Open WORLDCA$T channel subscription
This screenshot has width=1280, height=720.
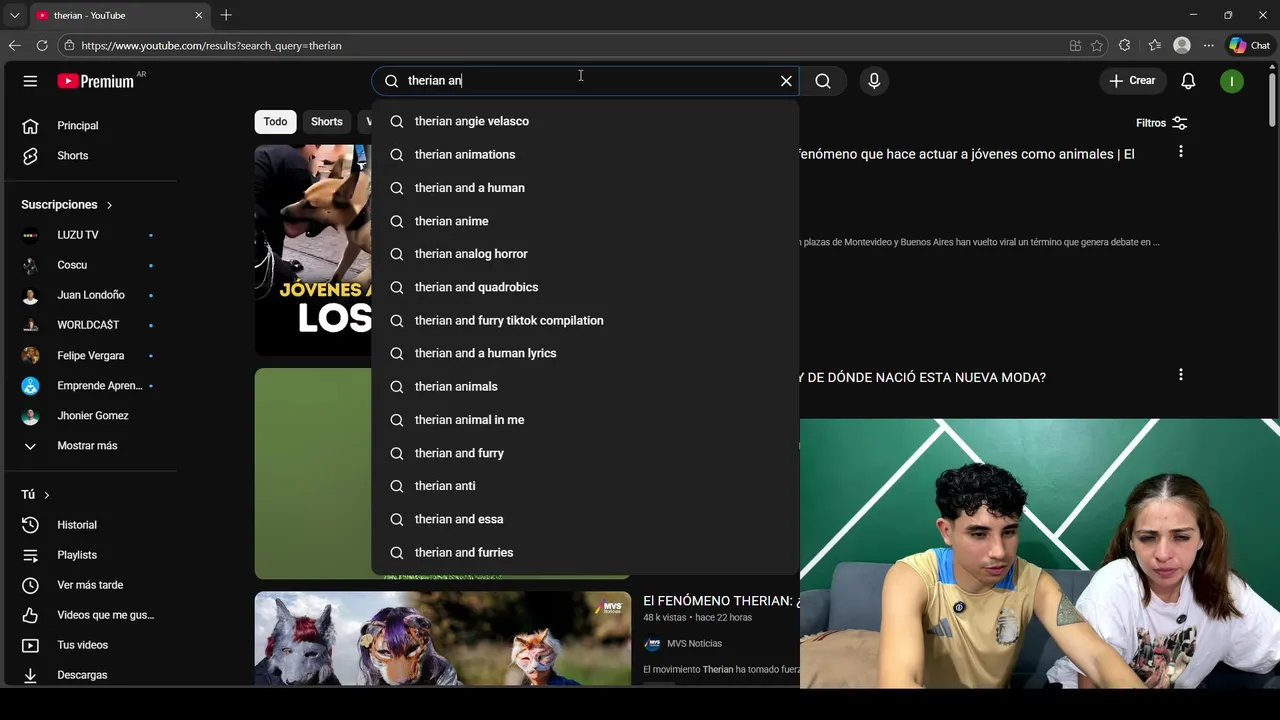point(88,325)
